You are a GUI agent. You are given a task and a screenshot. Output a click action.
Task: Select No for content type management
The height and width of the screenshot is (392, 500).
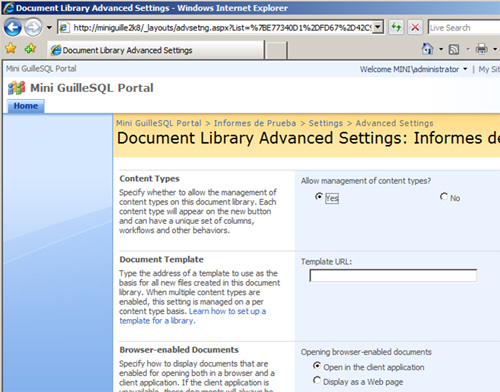(444, 197)
